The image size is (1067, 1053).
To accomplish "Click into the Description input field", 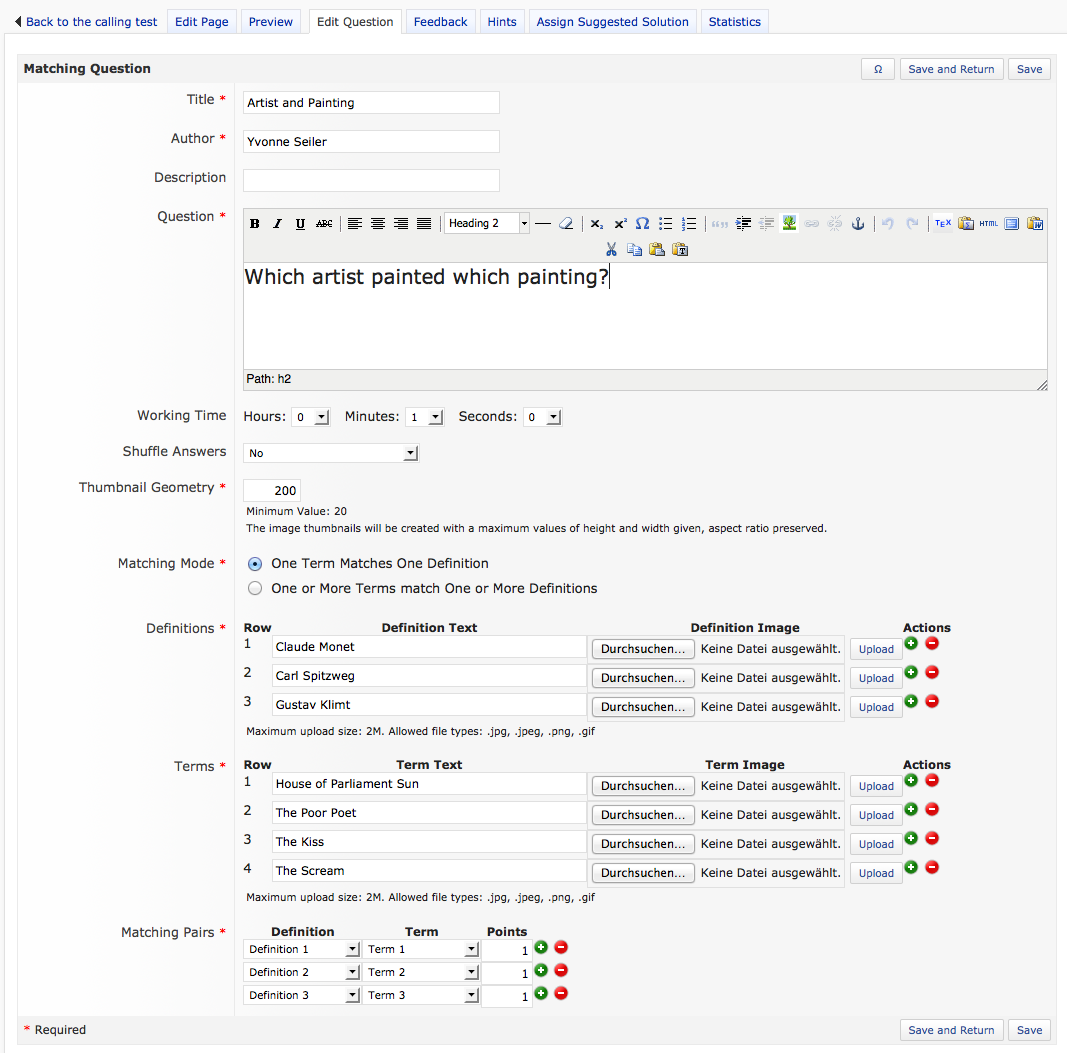I will coord(371,180).
